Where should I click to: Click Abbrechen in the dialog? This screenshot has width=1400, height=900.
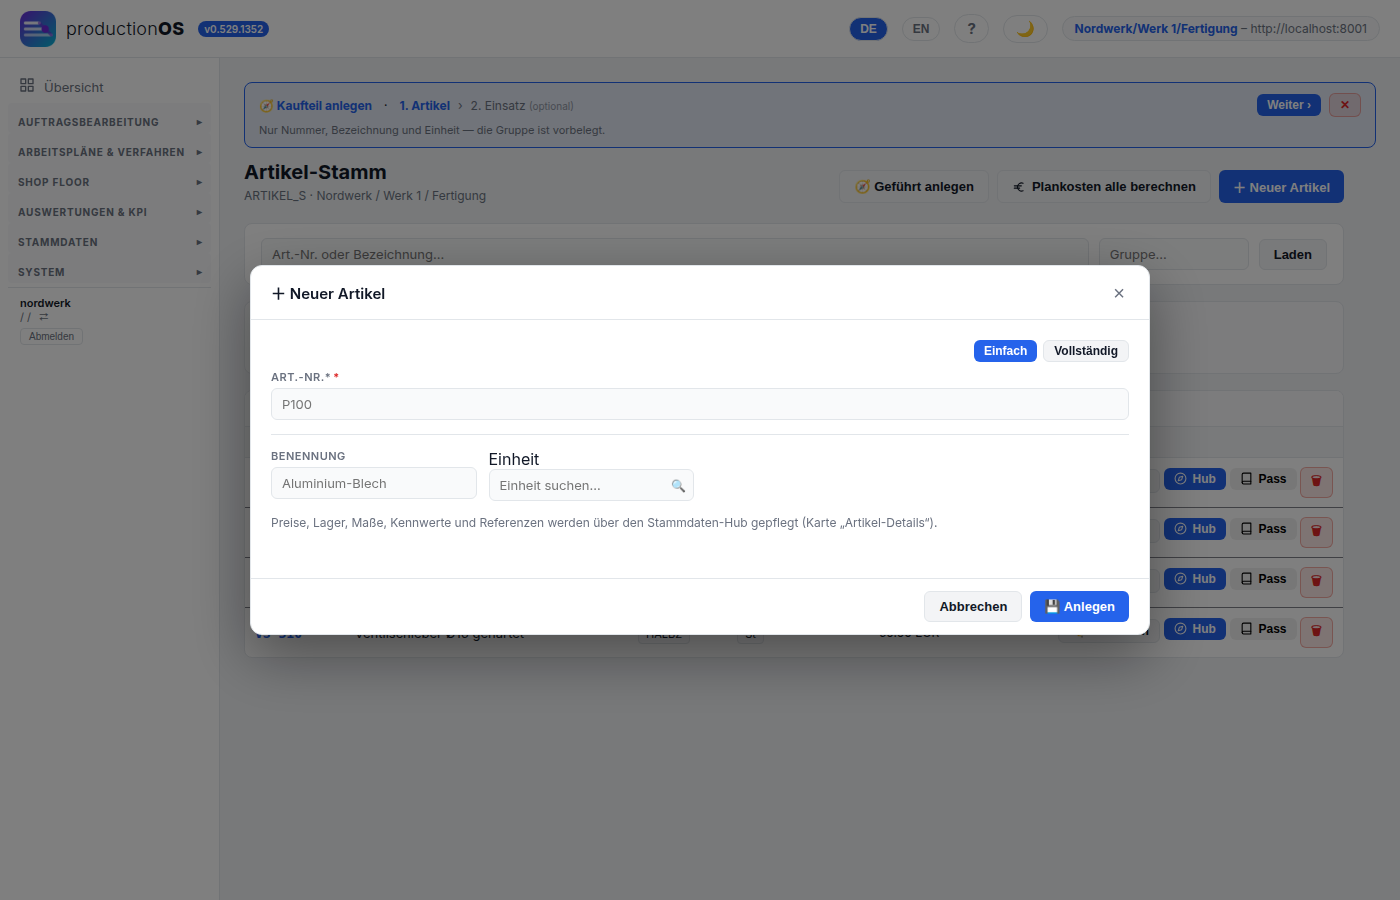point(973,607)
